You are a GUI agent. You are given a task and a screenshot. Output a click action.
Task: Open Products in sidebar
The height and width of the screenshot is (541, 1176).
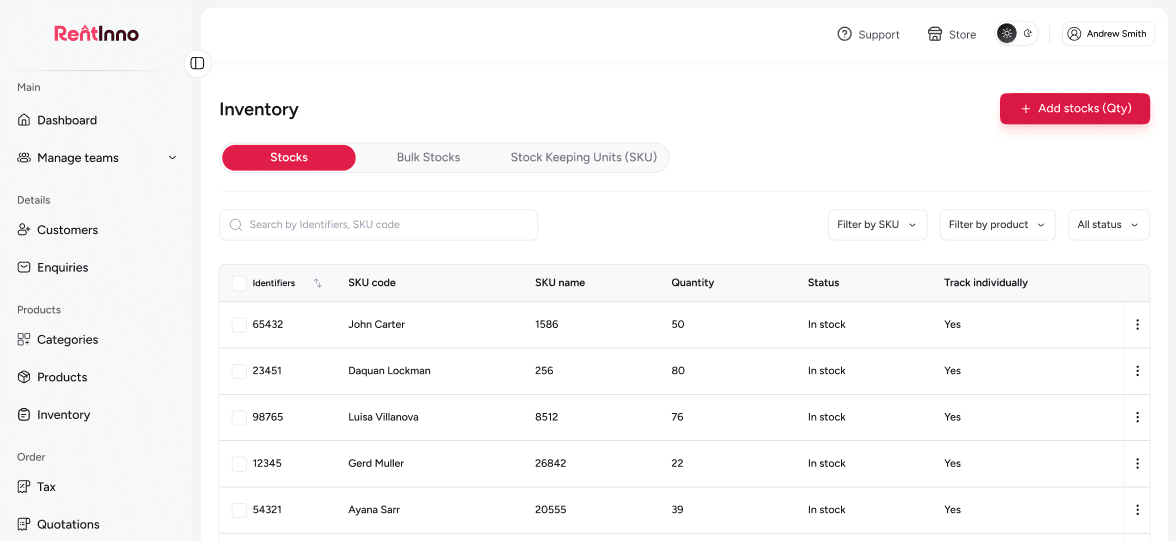point(52,377)
